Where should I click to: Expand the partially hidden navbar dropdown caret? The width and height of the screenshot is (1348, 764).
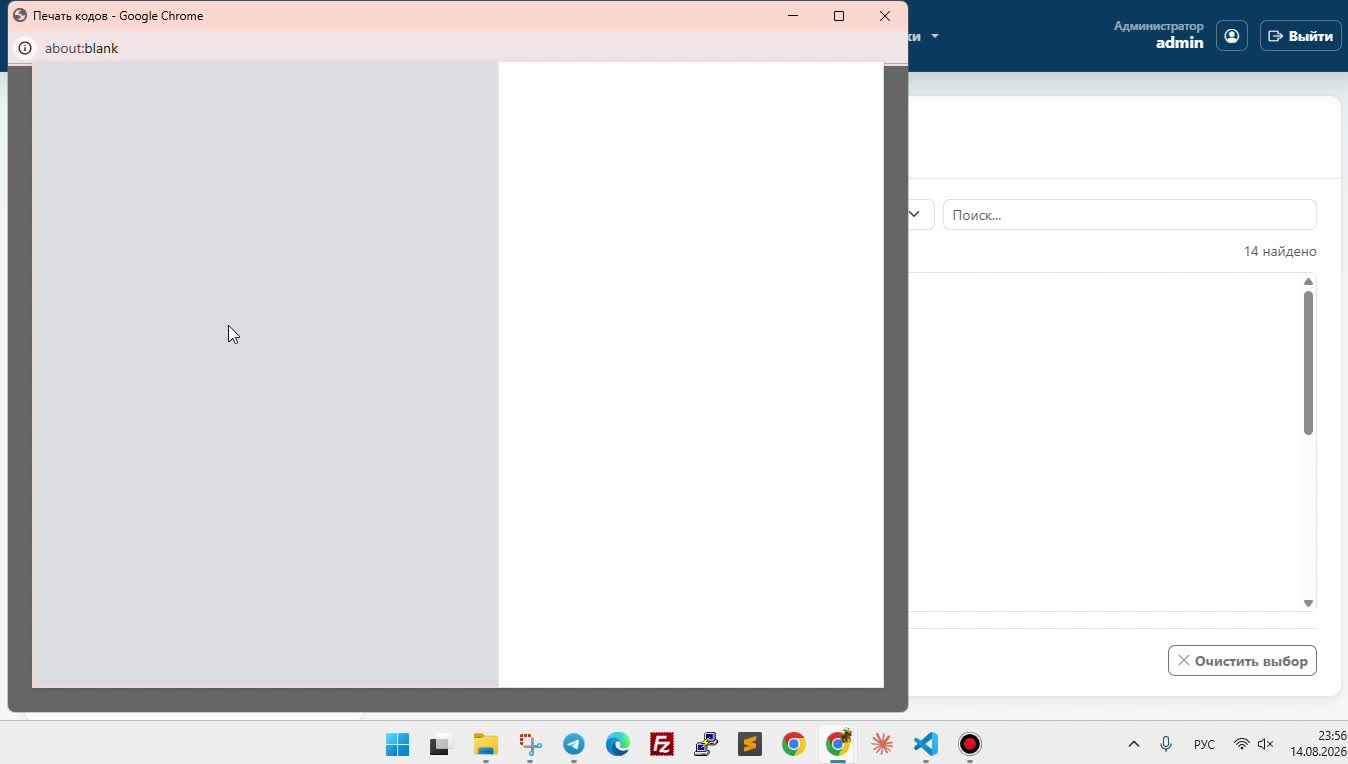(935, 36)
